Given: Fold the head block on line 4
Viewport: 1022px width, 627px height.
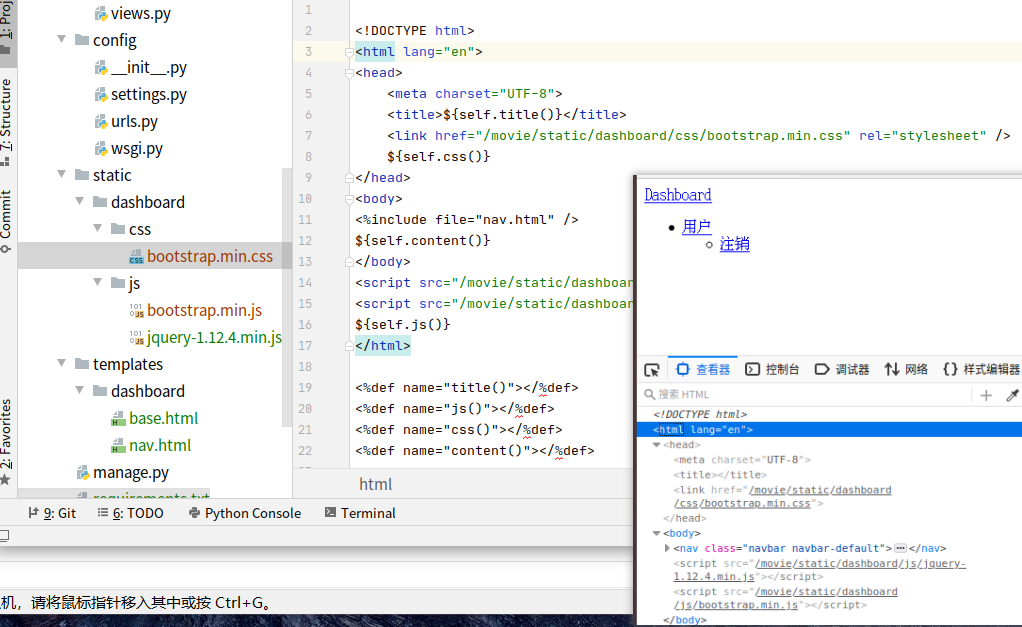Looking at the screenshot, I should [x=349, y=73].
